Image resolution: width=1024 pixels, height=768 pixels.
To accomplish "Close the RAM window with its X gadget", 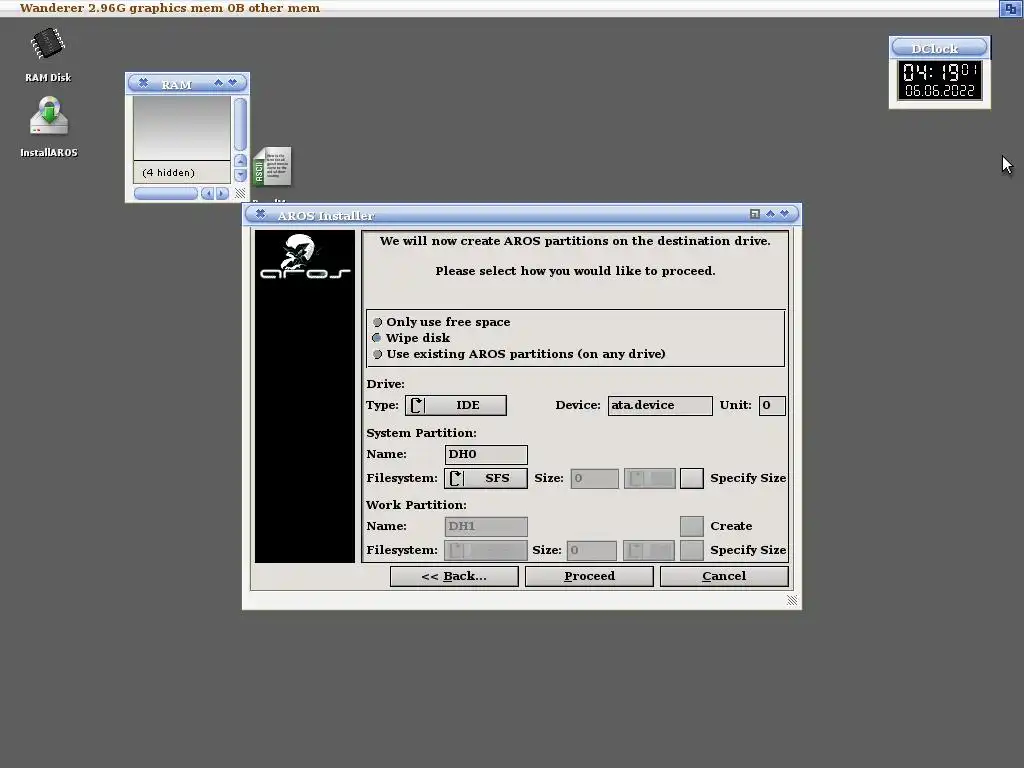I will pyautogui.click(x=143, y=83).
